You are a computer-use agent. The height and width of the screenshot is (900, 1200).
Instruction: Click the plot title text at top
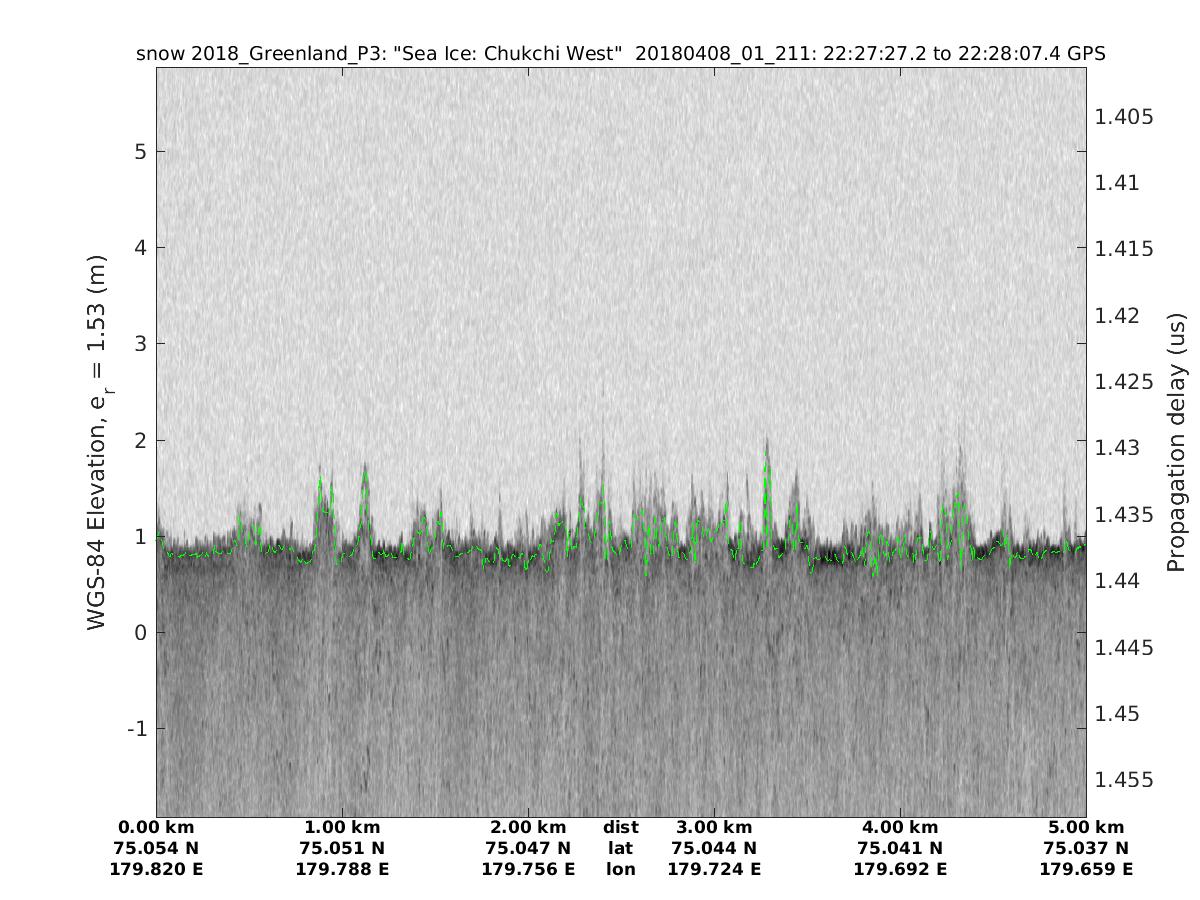coord(620,54)
